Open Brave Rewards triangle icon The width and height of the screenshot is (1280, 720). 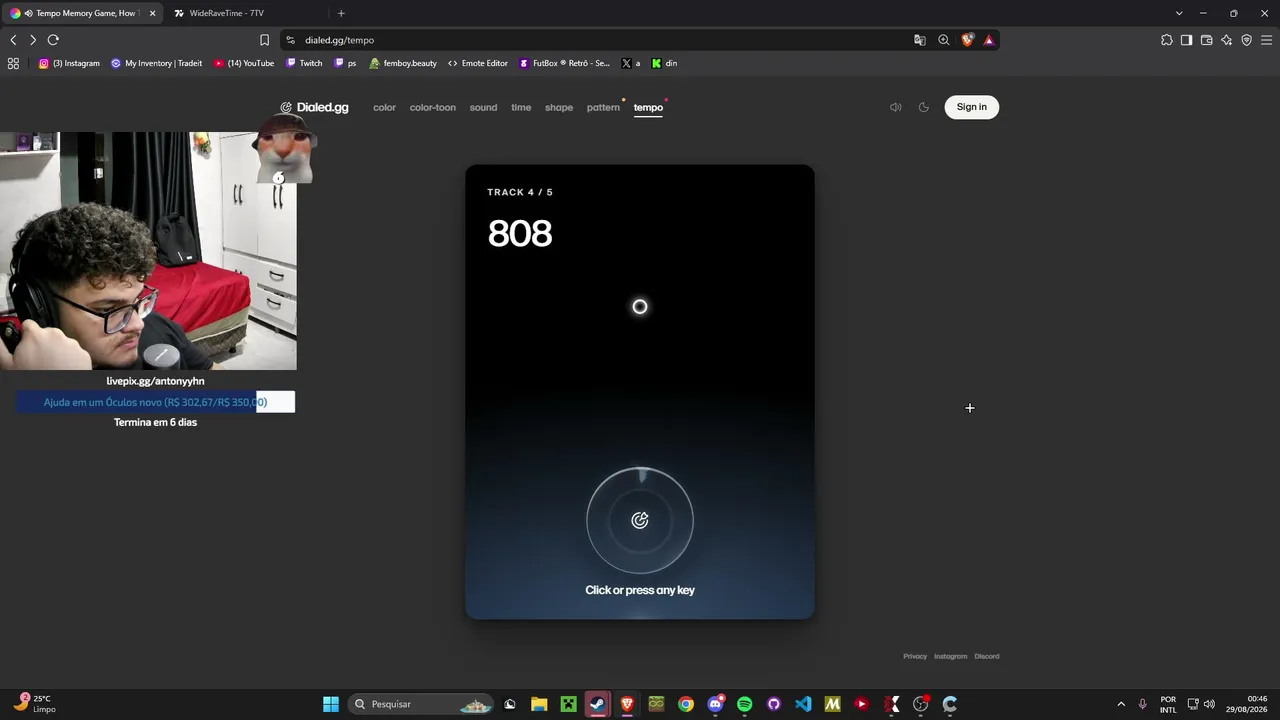pyautogui.click(x=988, y=40)
